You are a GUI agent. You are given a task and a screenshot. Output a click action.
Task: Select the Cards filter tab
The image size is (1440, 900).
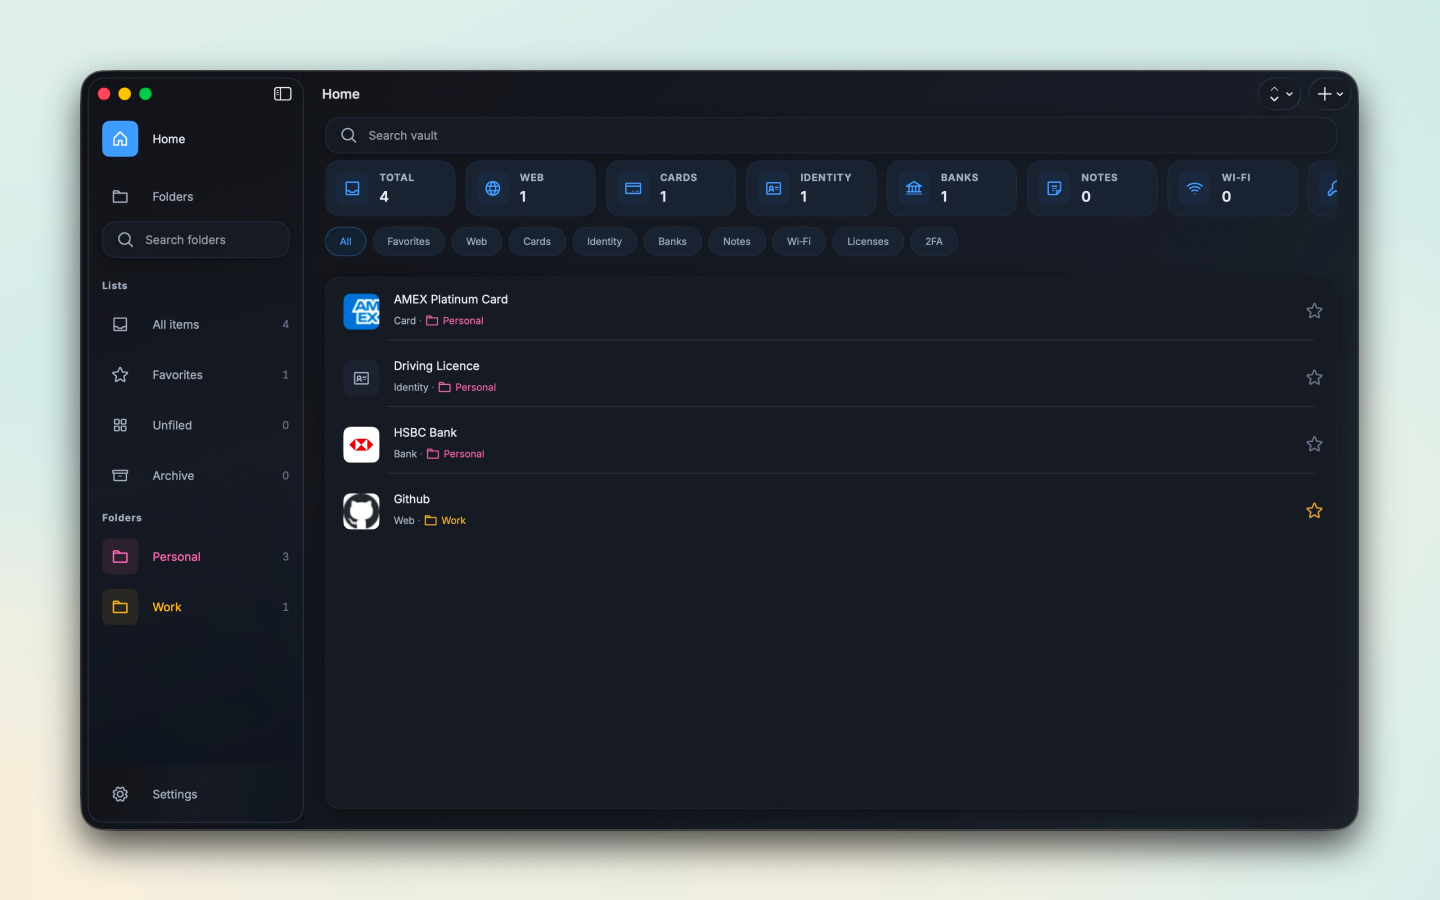(x=537, y=242)
